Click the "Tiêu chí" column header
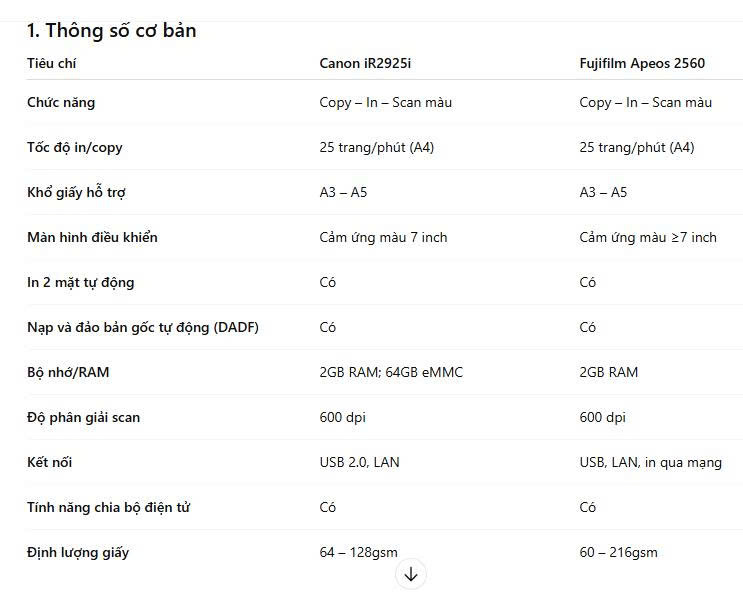Screen dimensions: 743x597 coord(52,63)
